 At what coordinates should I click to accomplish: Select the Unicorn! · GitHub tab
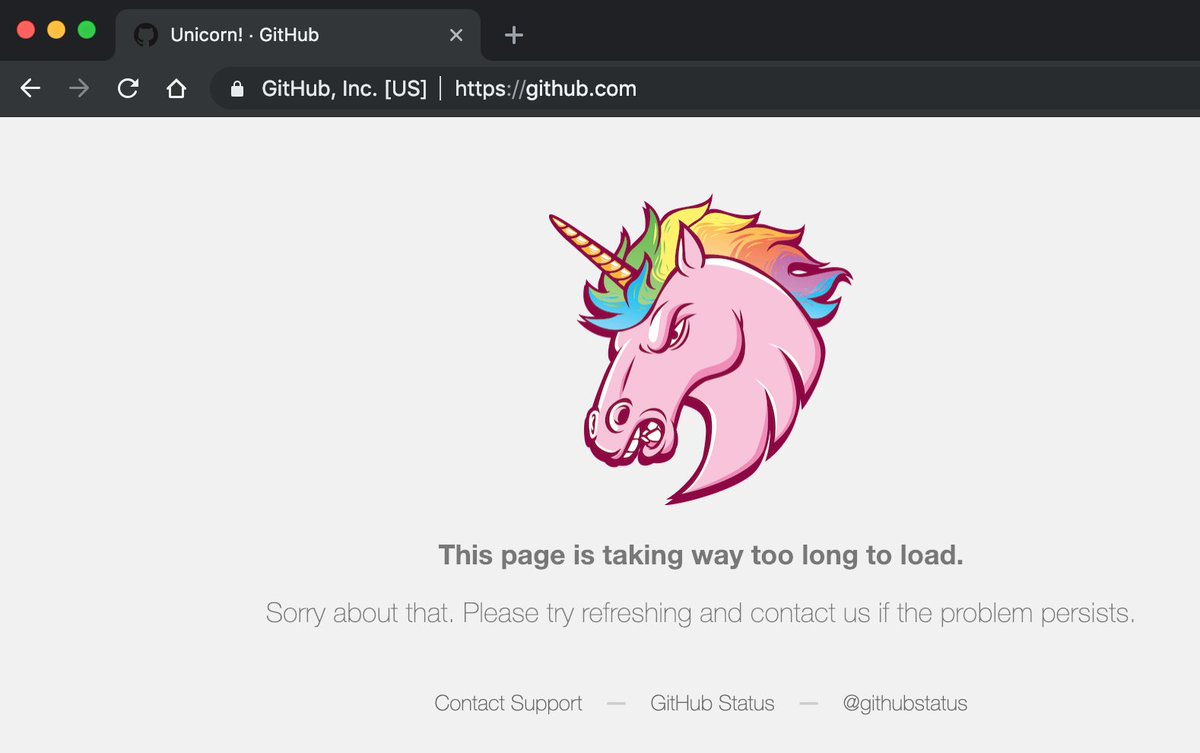click(298, 35)
